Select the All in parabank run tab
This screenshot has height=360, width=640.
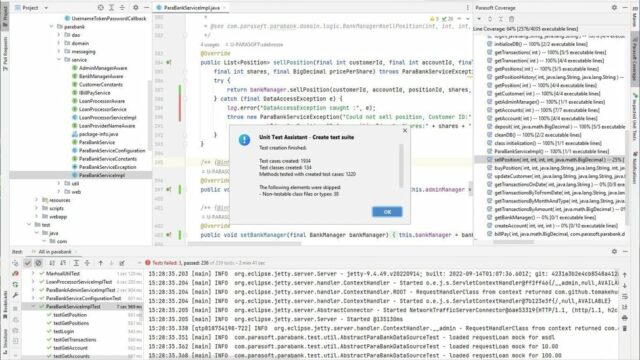point(55,251)
